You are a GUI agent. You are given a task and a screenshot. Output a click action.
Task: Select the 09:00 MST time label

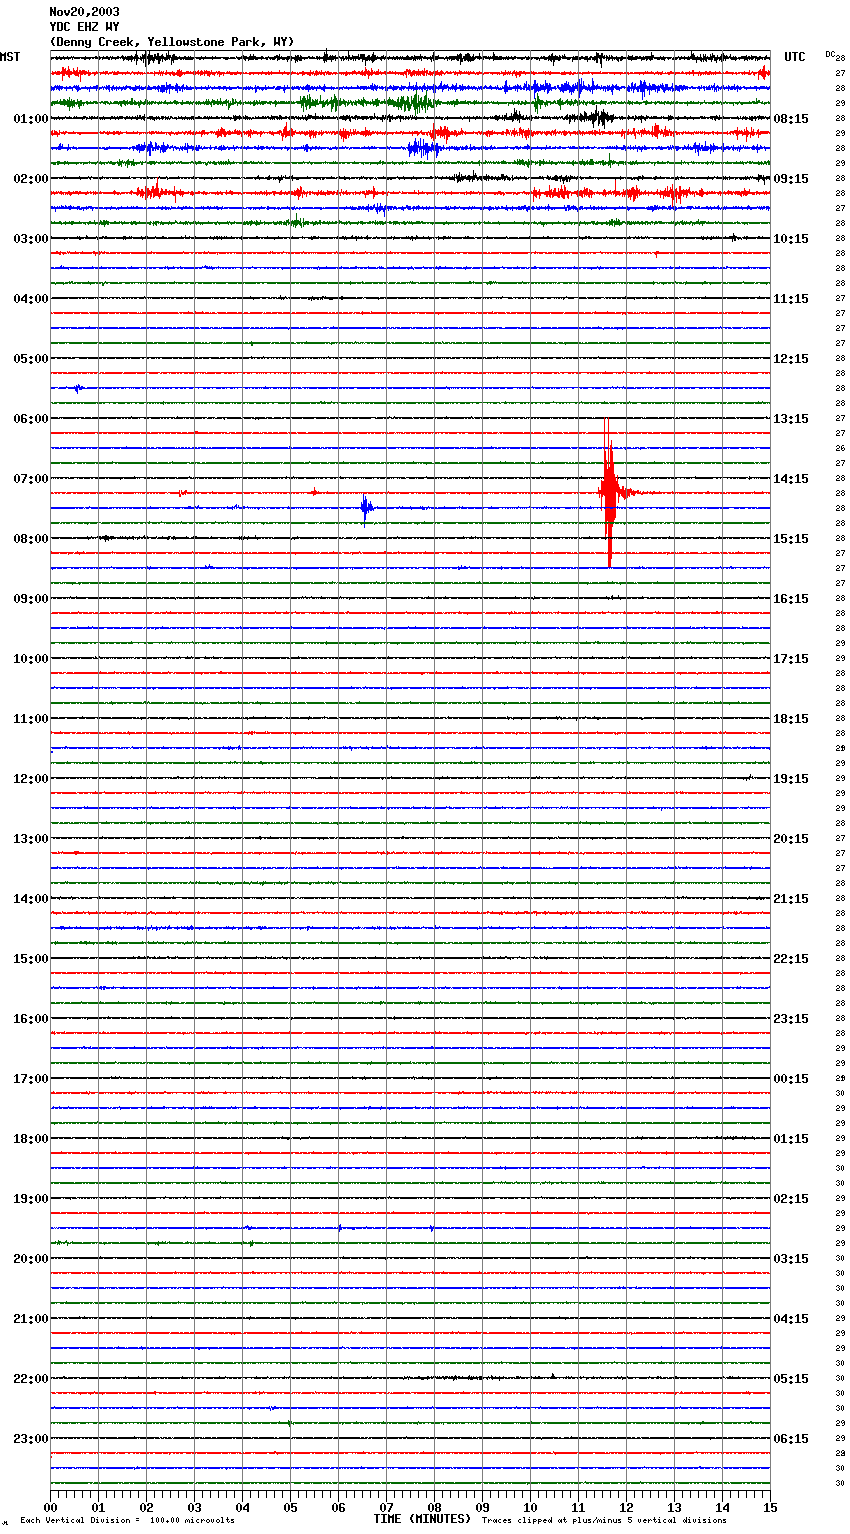pos(31,599)
